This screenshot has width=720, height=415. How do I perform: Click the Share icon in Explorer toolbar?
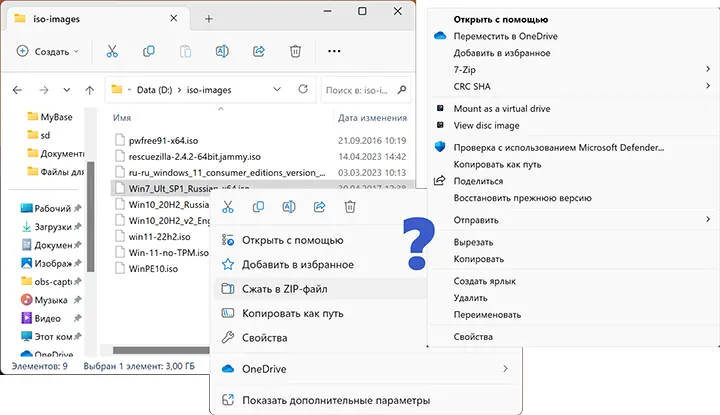click(259, 51)
